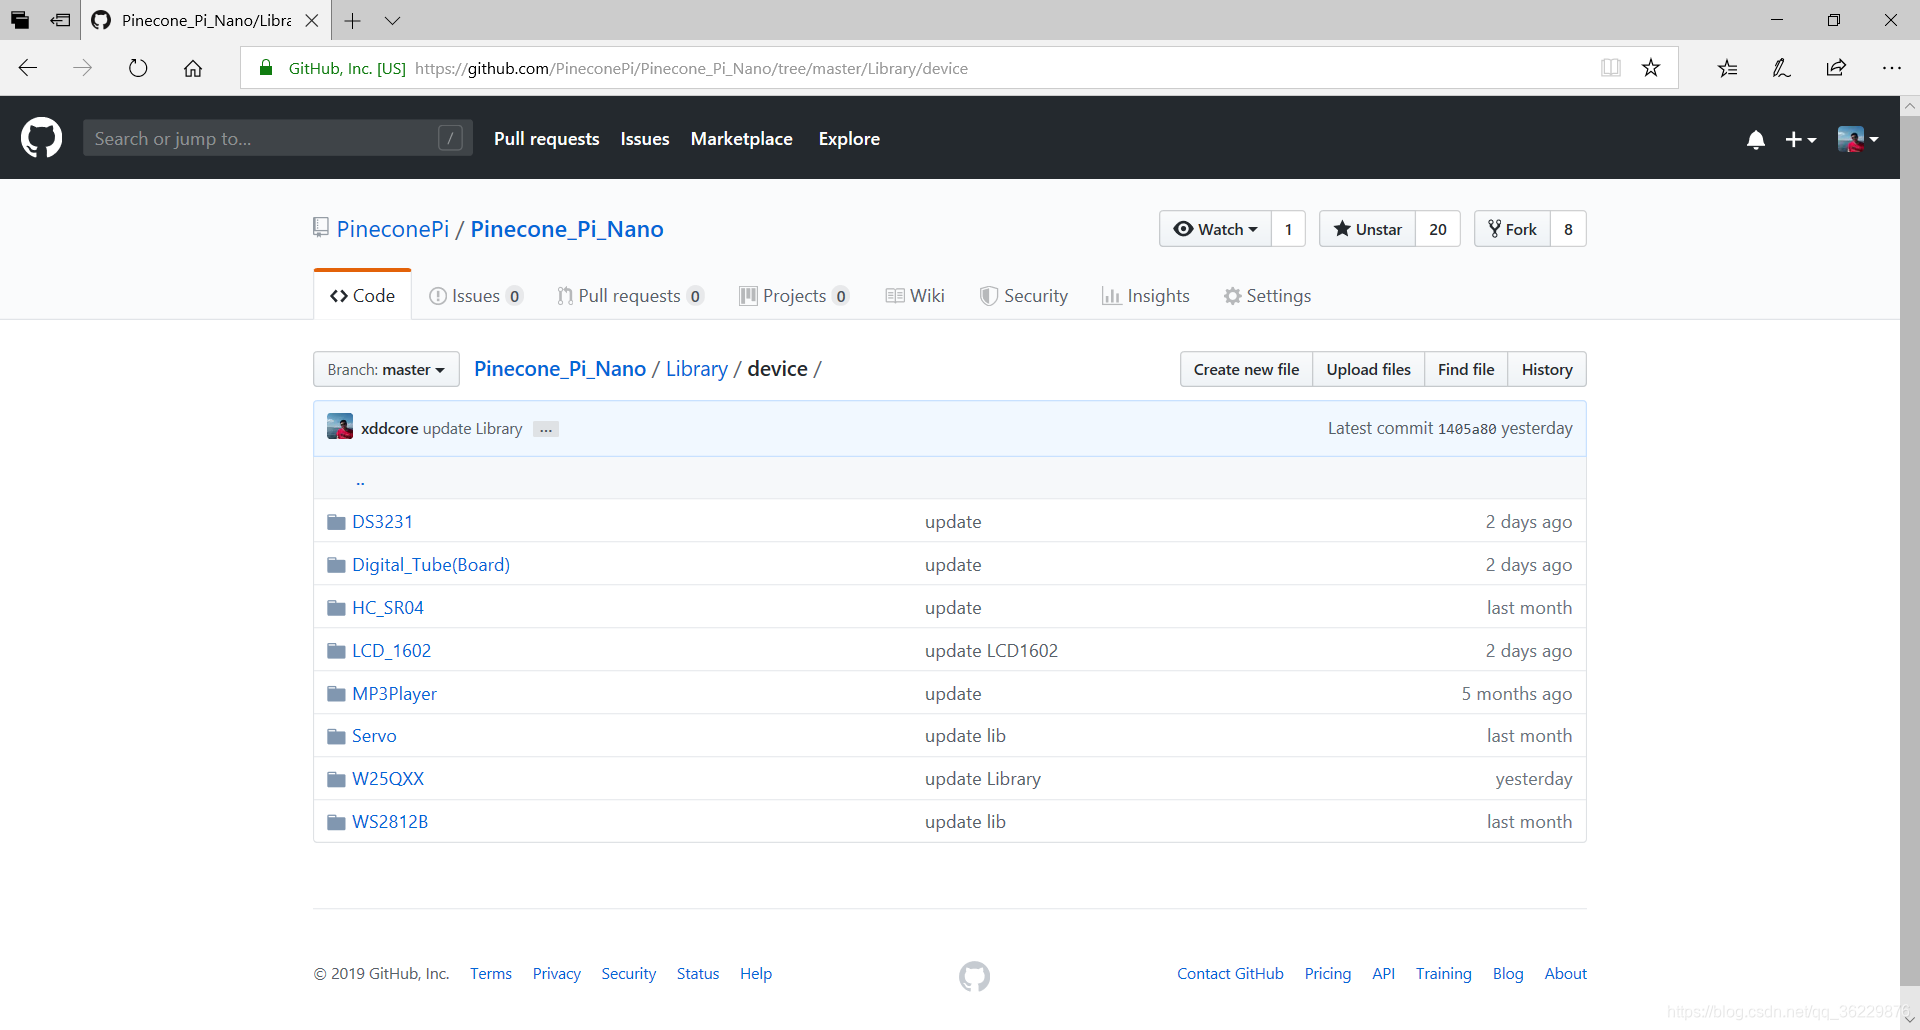1920x1030 pixels.
Task: Open commit 1405a80 link
Action: (x=1467, y=429)
